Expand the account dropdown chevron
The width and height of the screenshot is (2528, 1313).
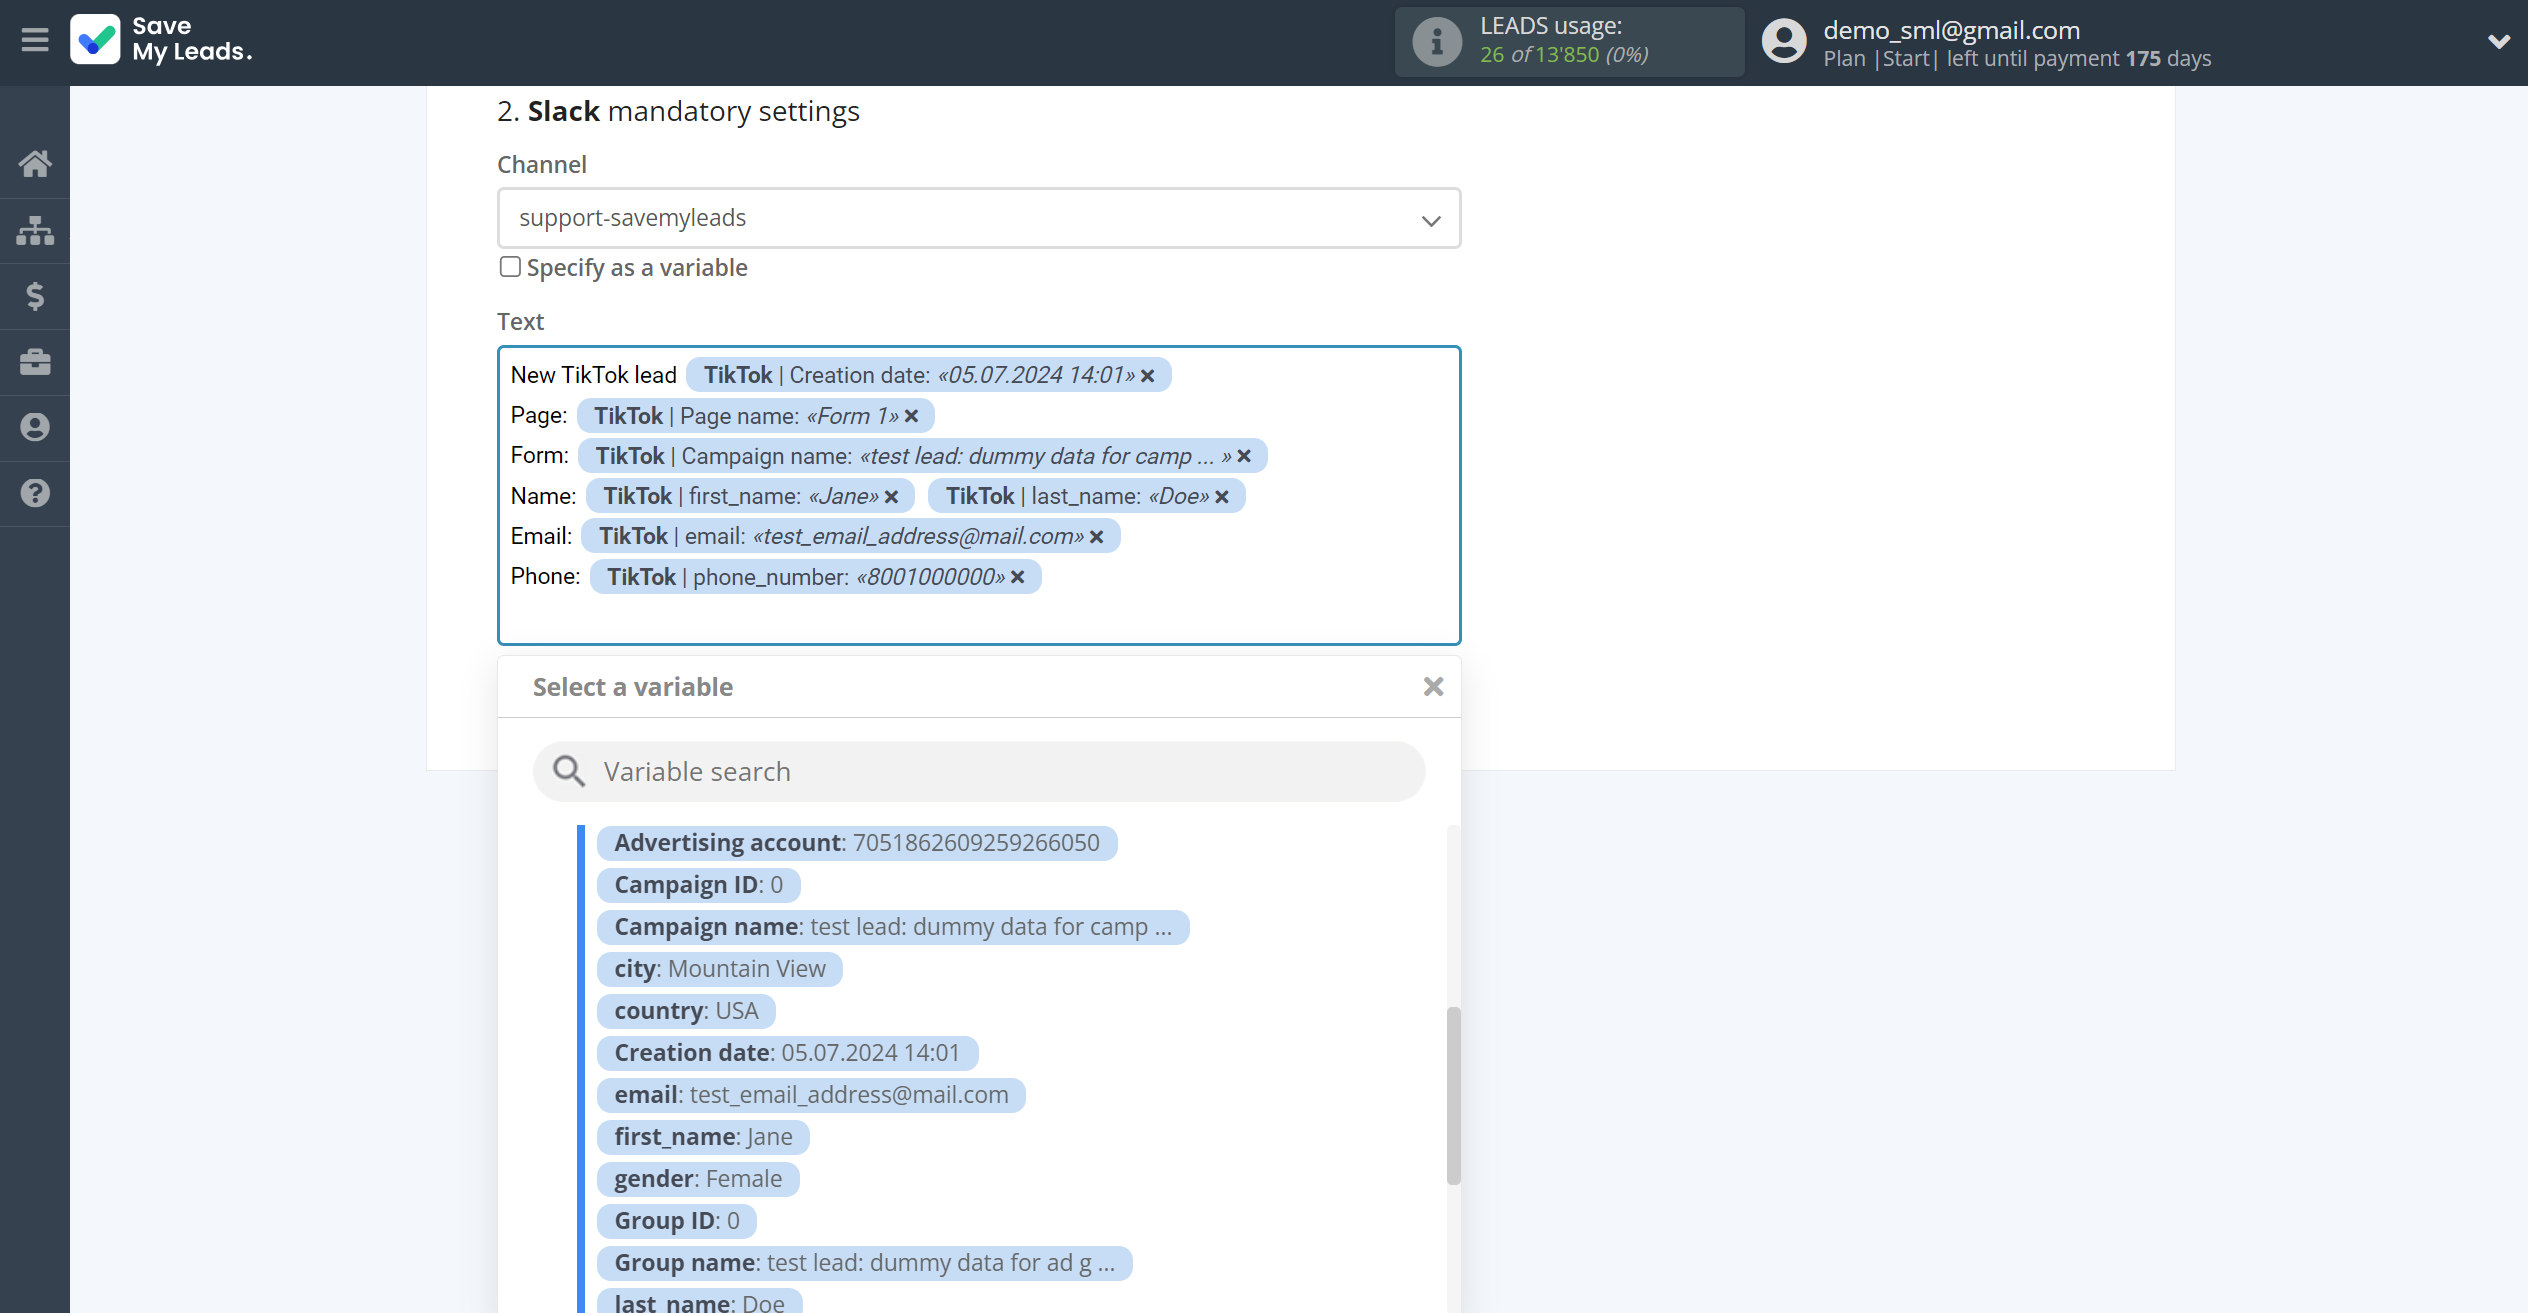pyautogui.click(x=2498, y=42)
